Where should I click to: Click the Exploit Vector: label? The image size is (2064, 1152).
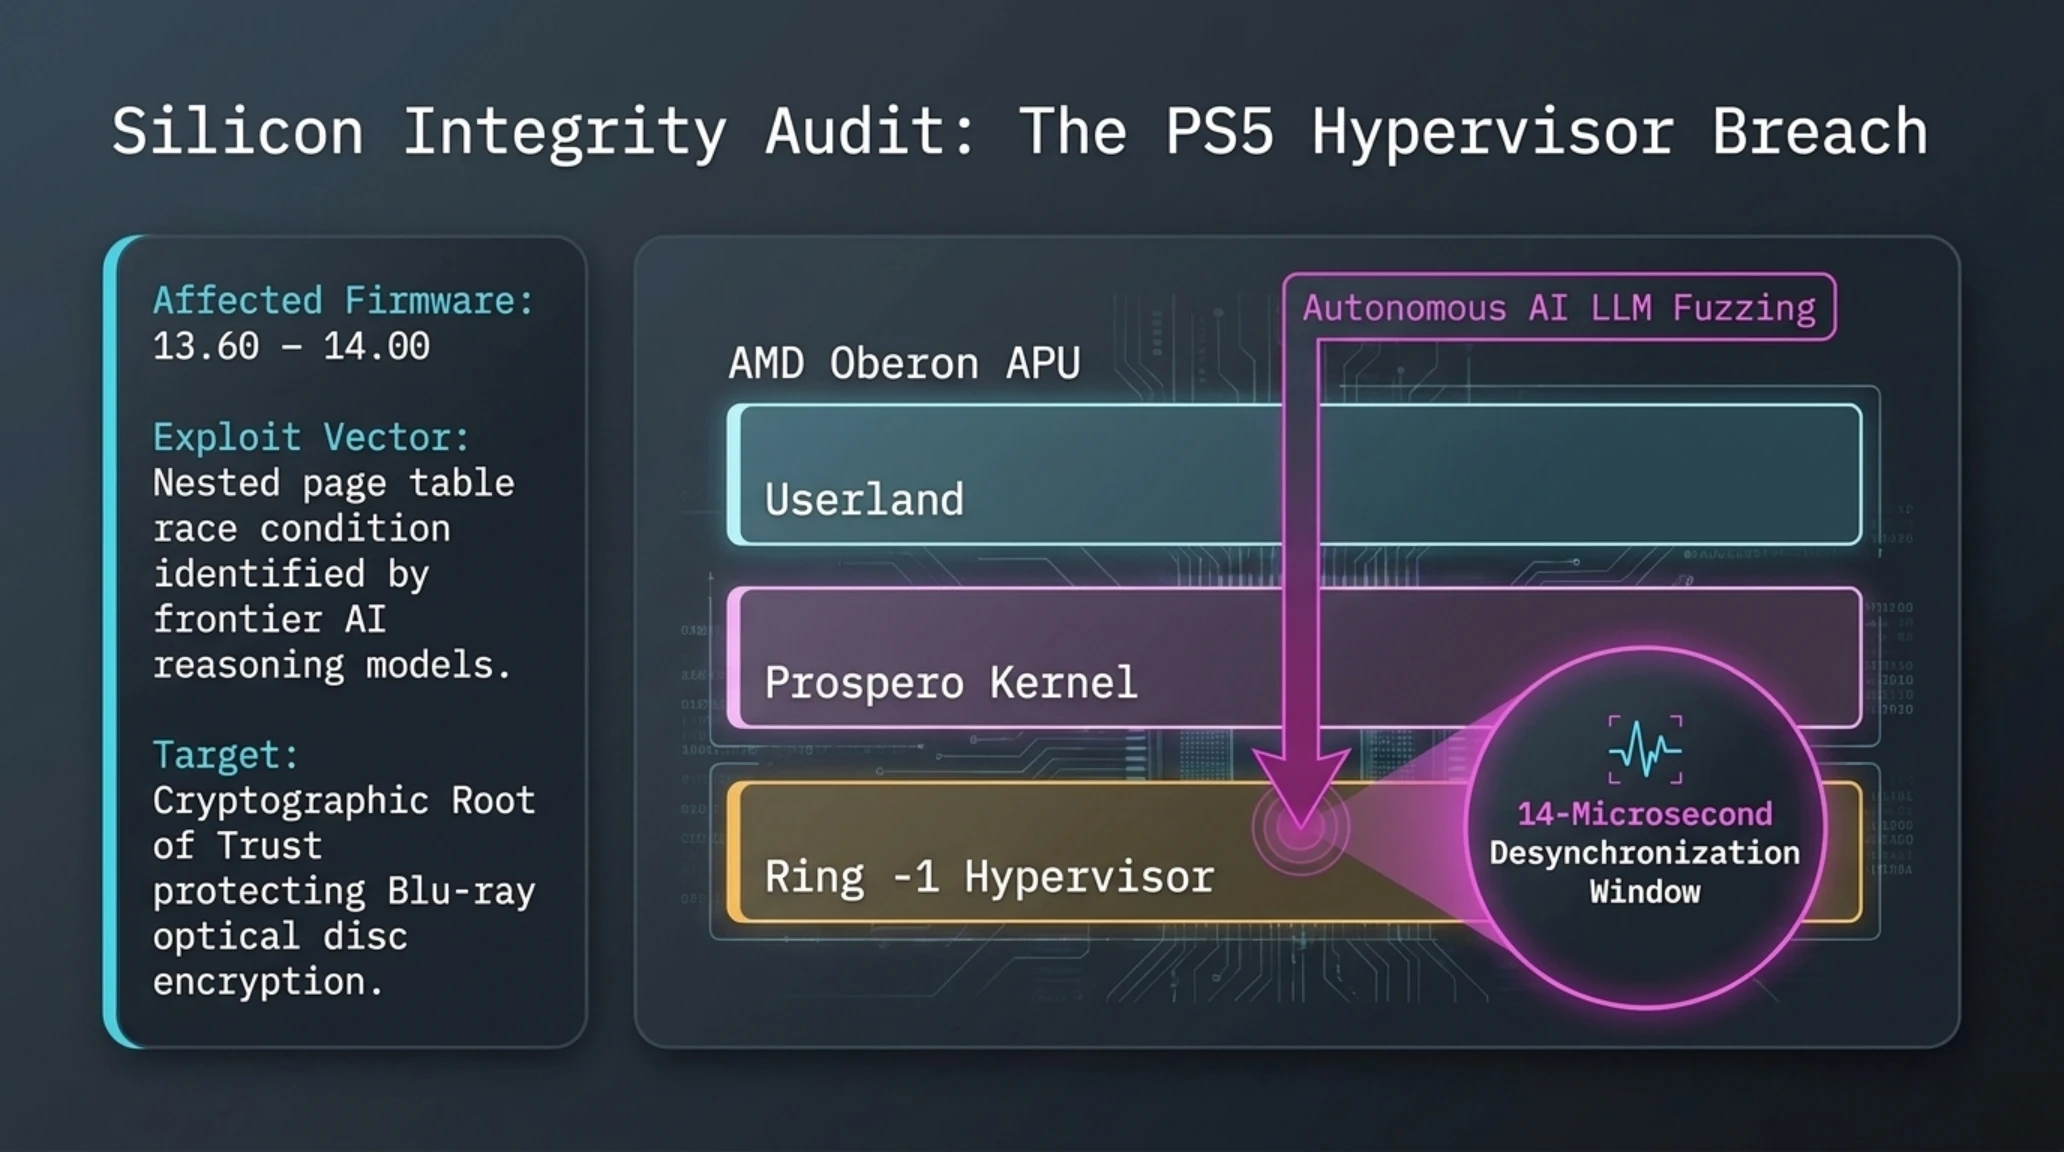[311, 438]
